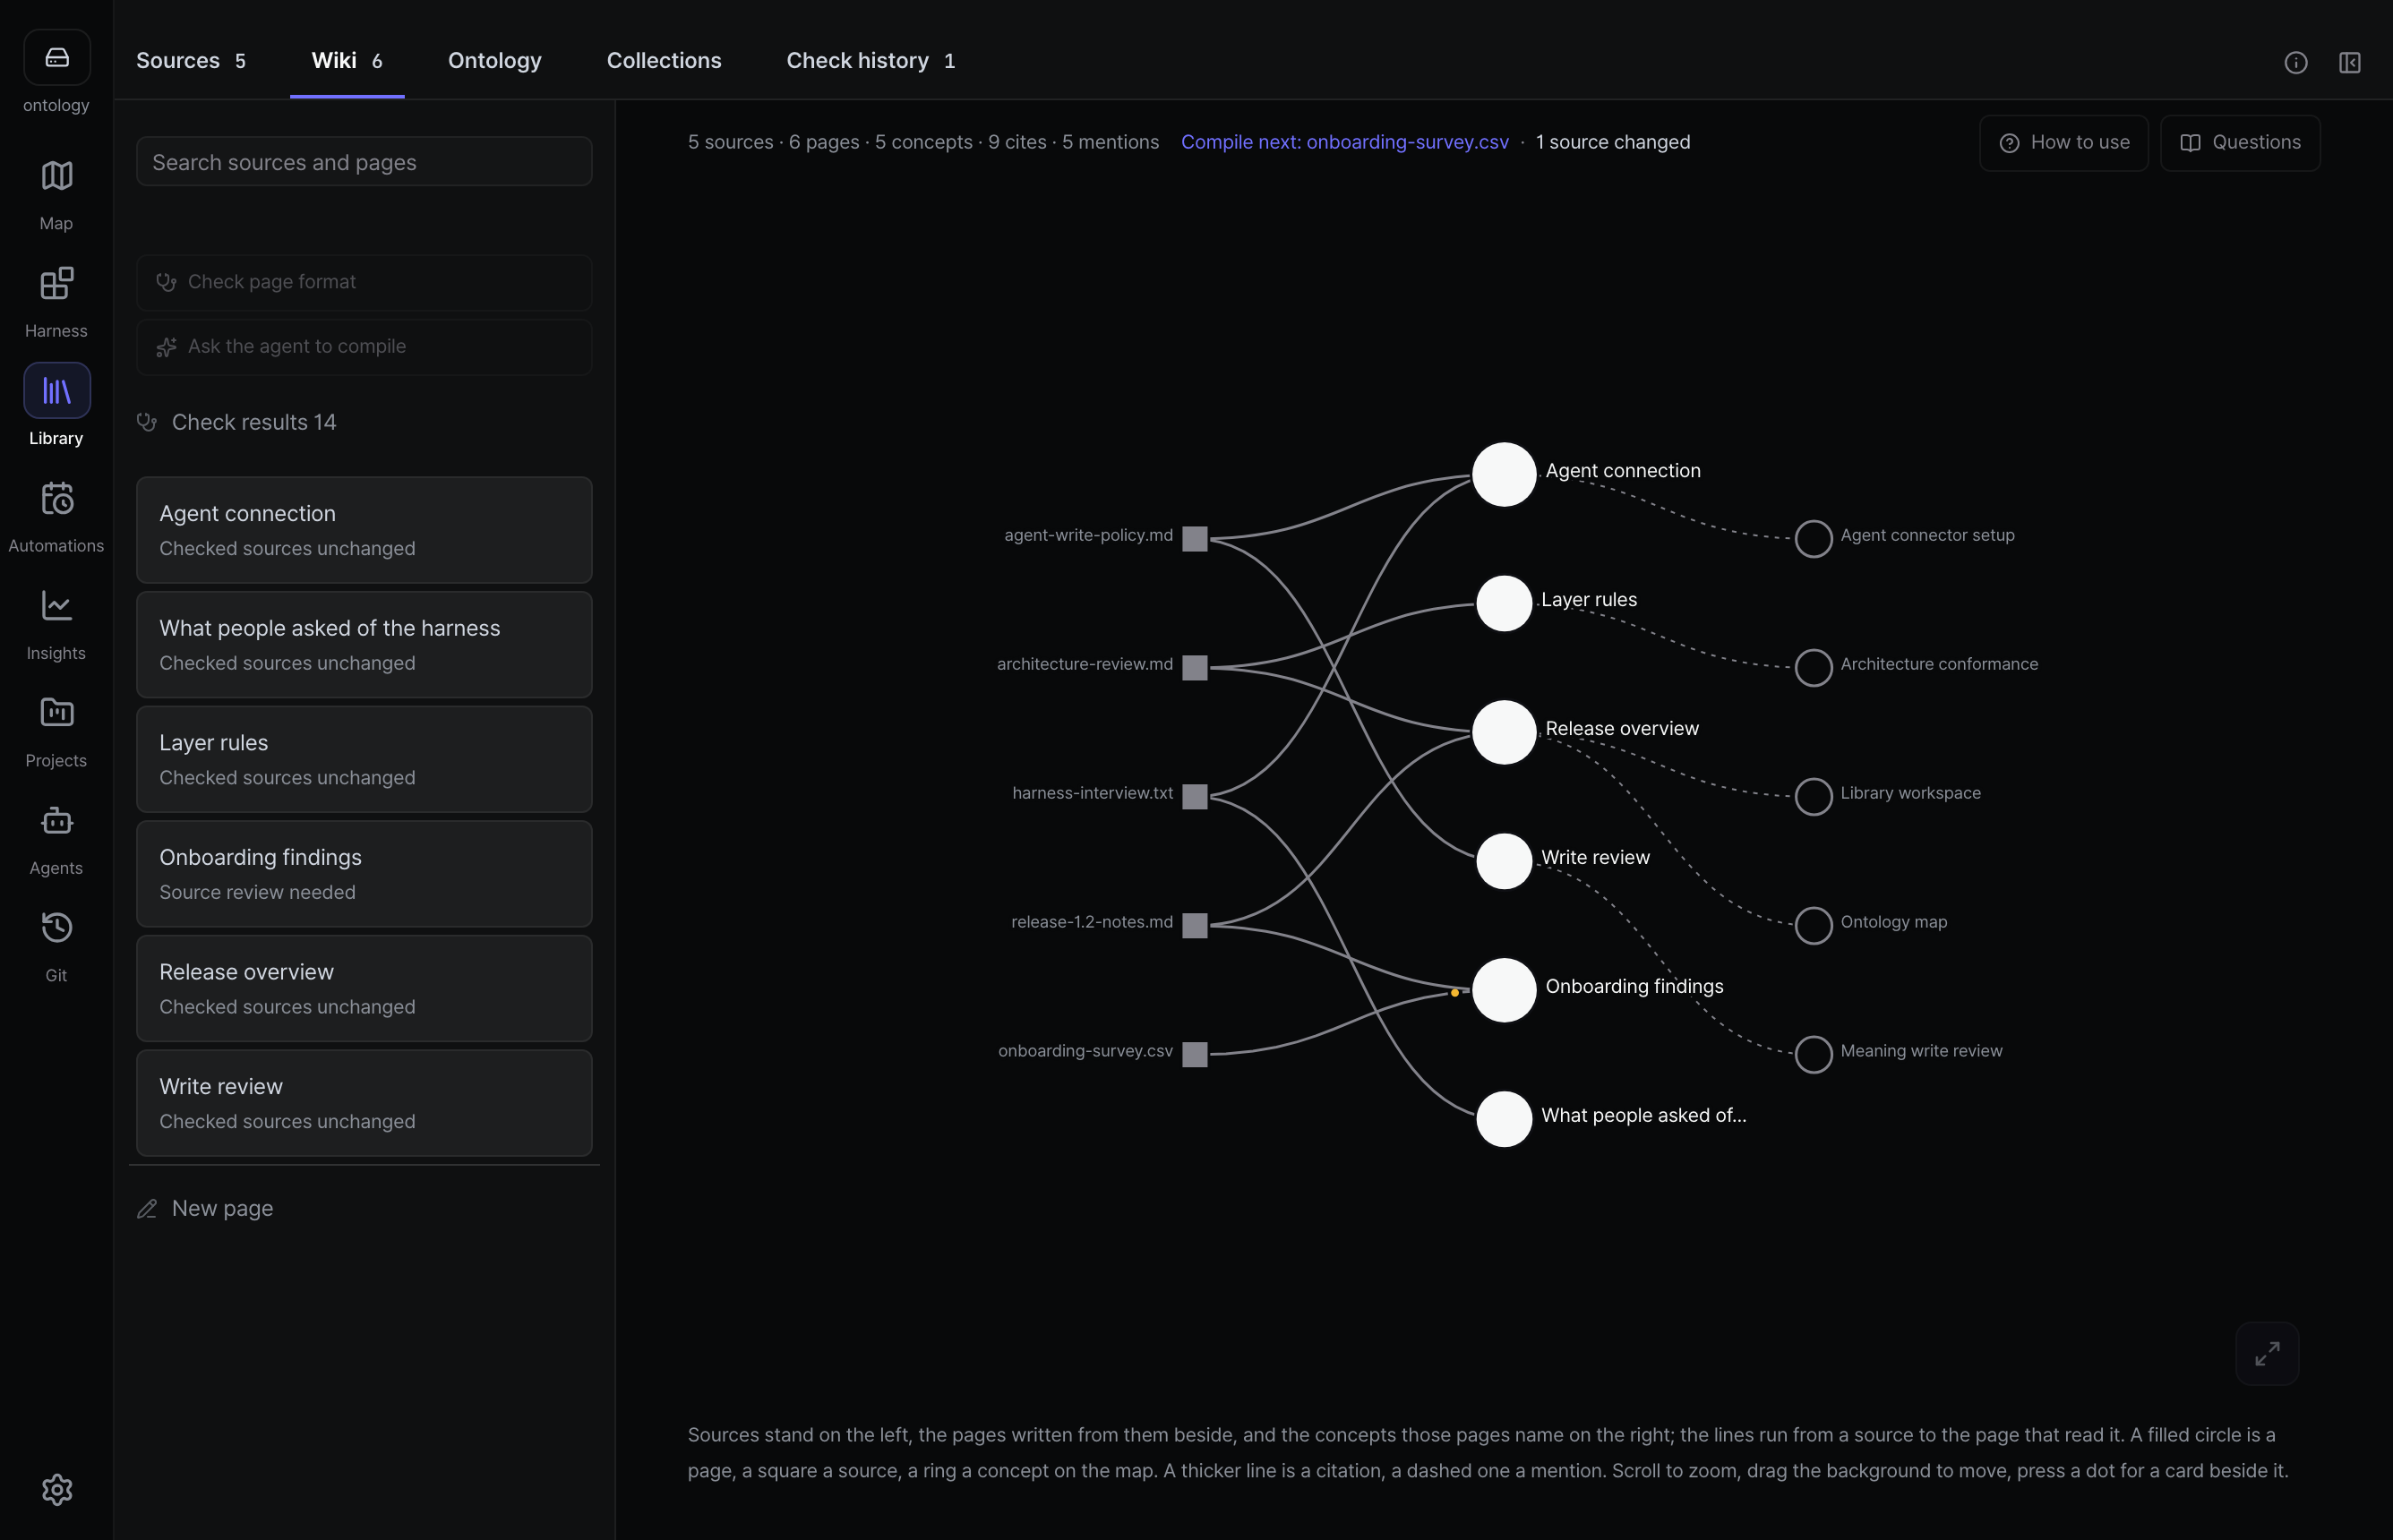Toggle the side panel collapse icon
Screen dimensions: 2393x1540
click(2350, 62)
